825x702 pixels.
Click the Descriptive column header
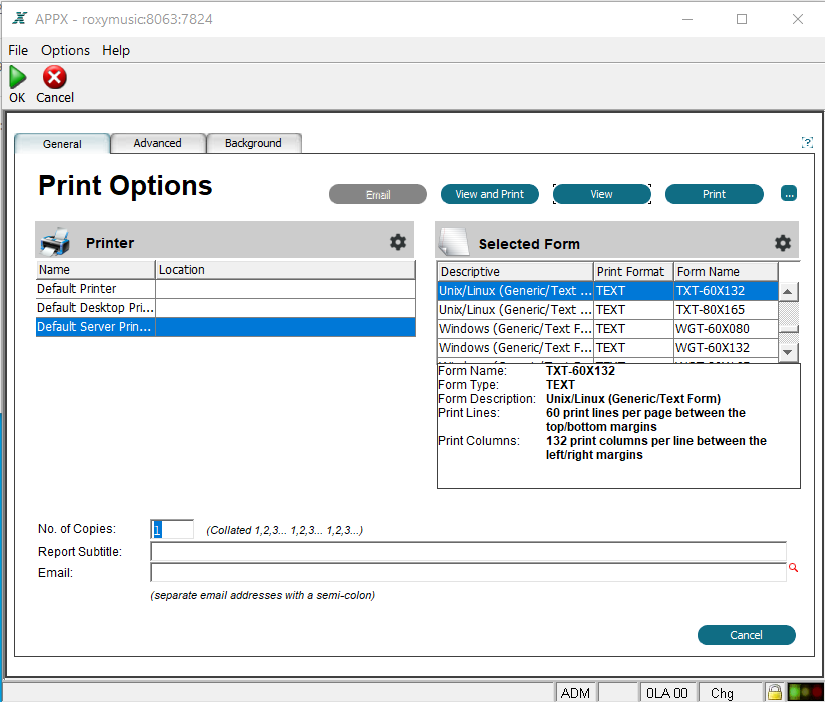click(515, 272)
